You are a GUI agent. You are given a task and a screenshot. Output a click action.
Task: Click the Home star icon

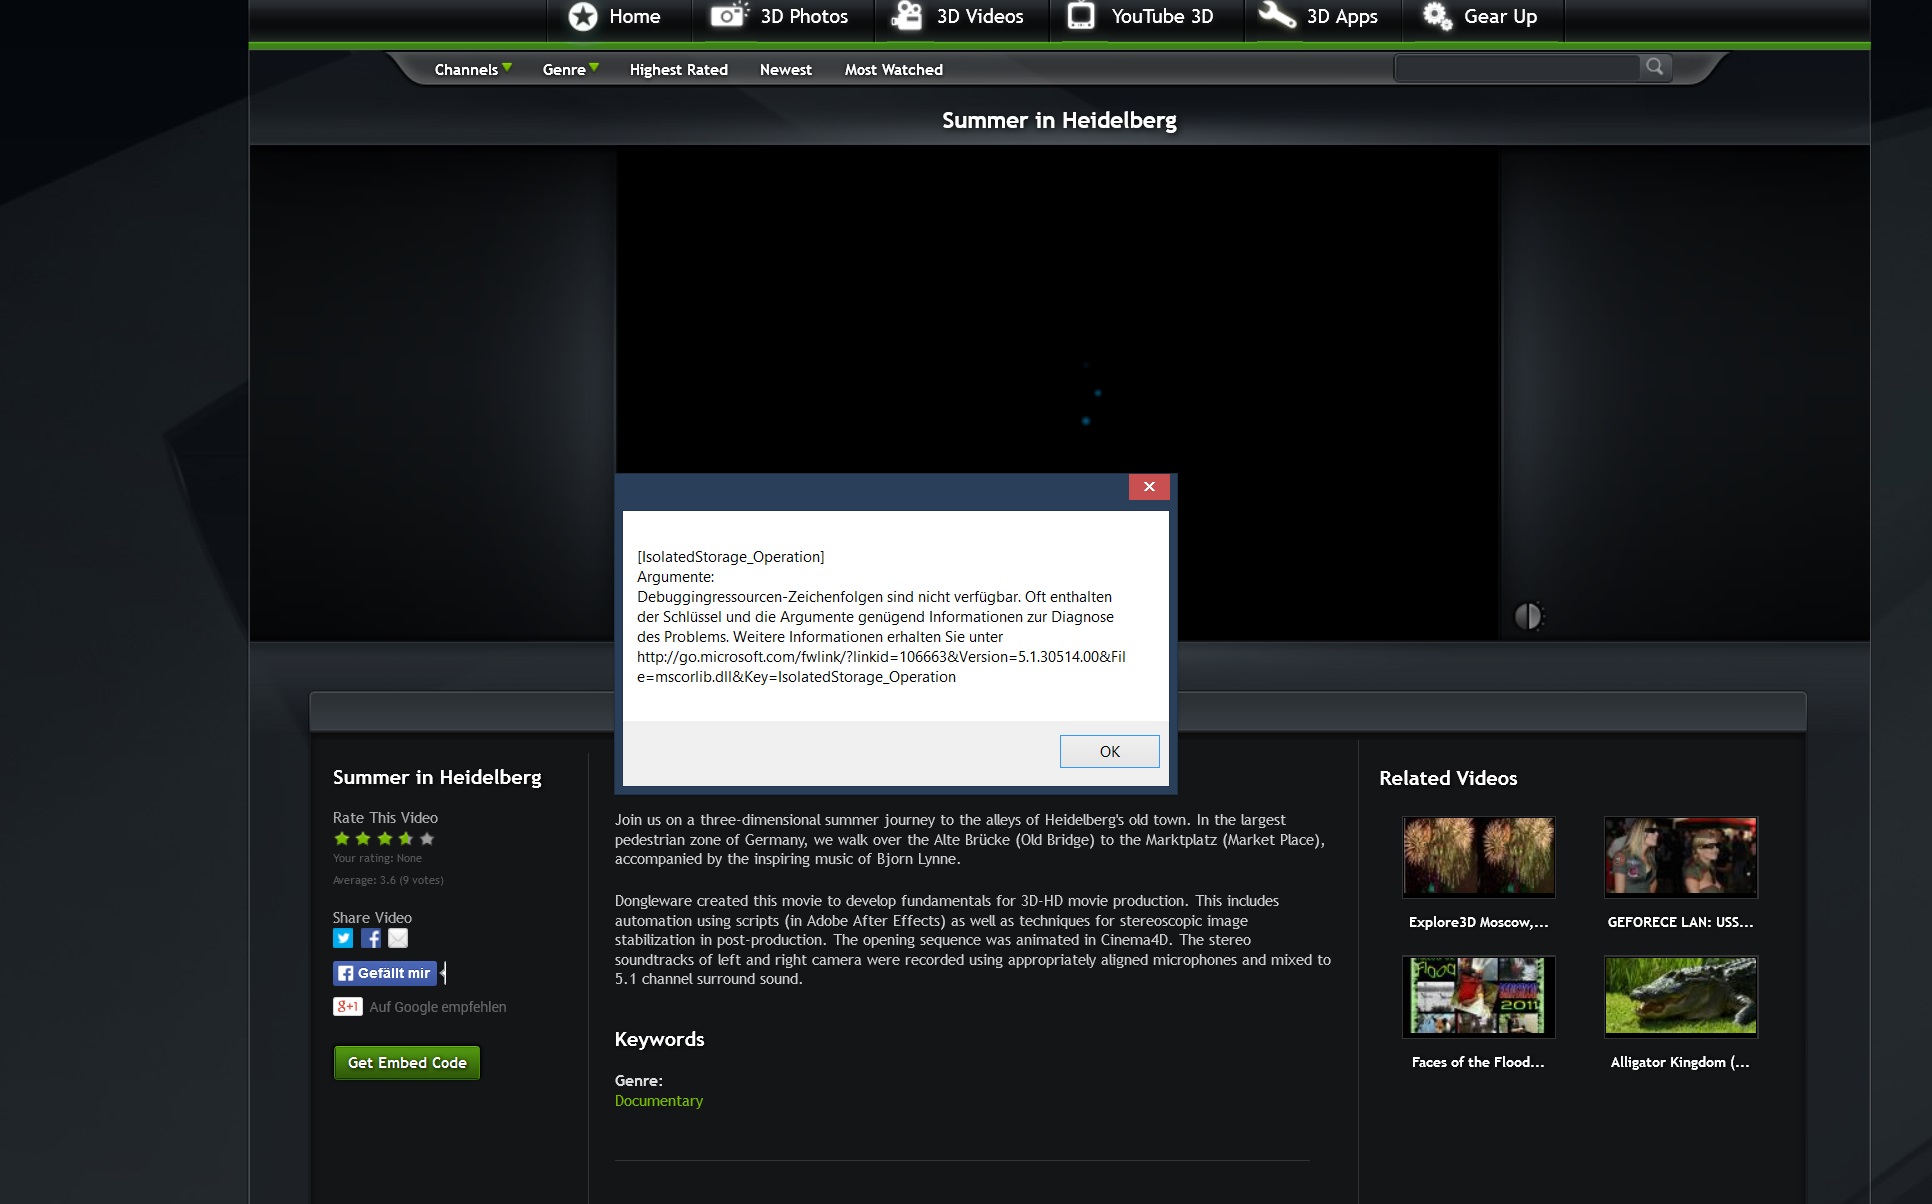(583, 16)
